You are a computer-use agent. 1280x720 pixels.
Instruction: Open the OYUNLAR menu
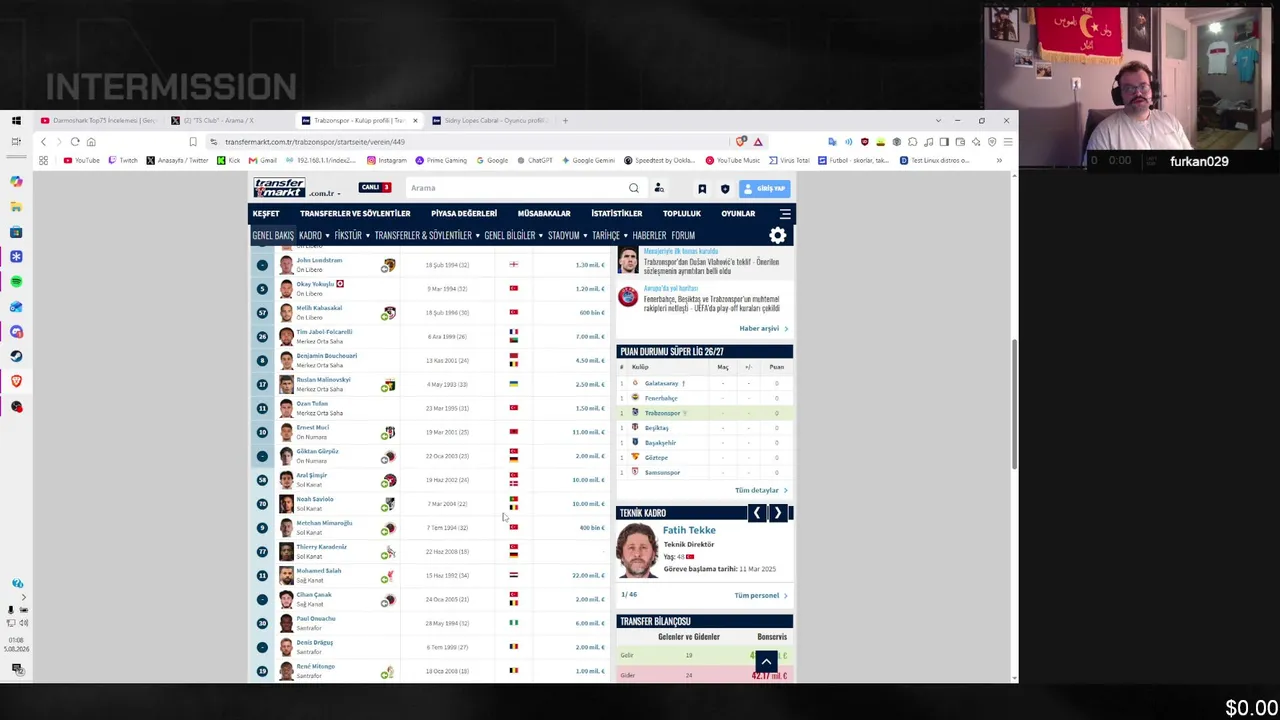tap(738, 213)
